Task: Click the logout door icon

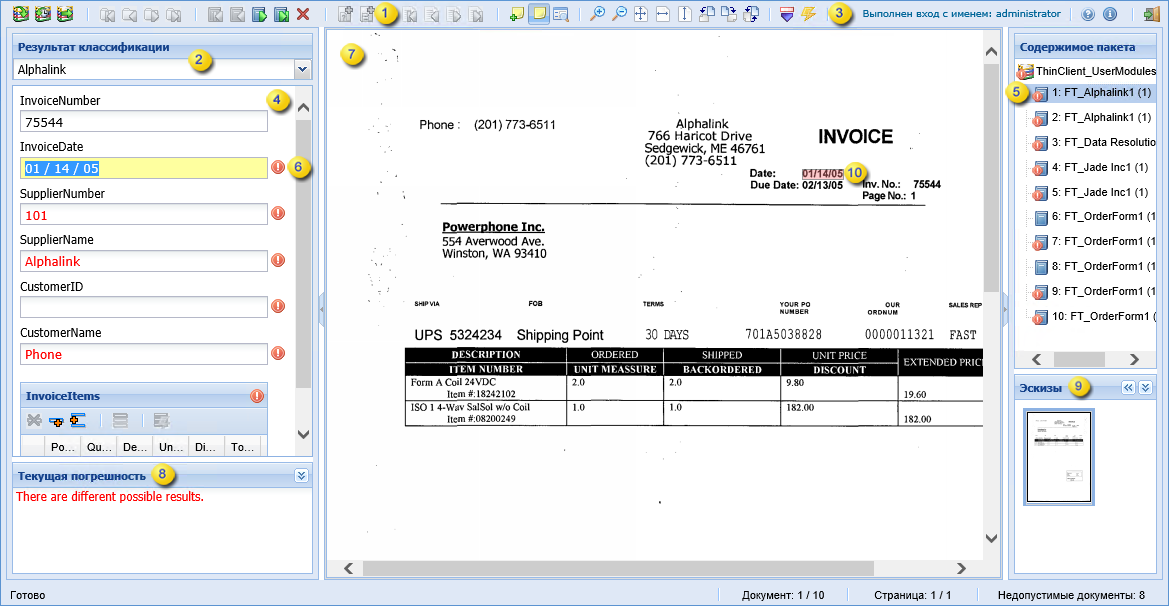Action: pos(1149,15)
